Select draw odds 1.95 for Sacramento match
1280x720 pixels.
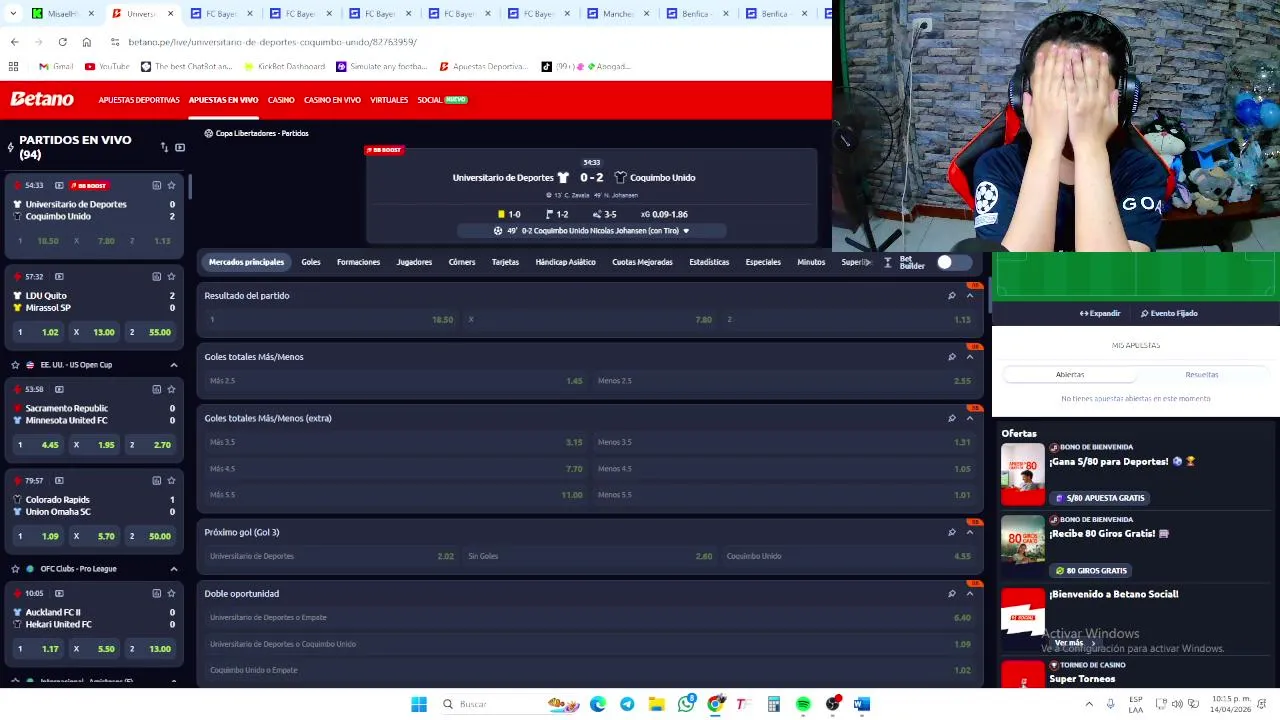point(92,445)
